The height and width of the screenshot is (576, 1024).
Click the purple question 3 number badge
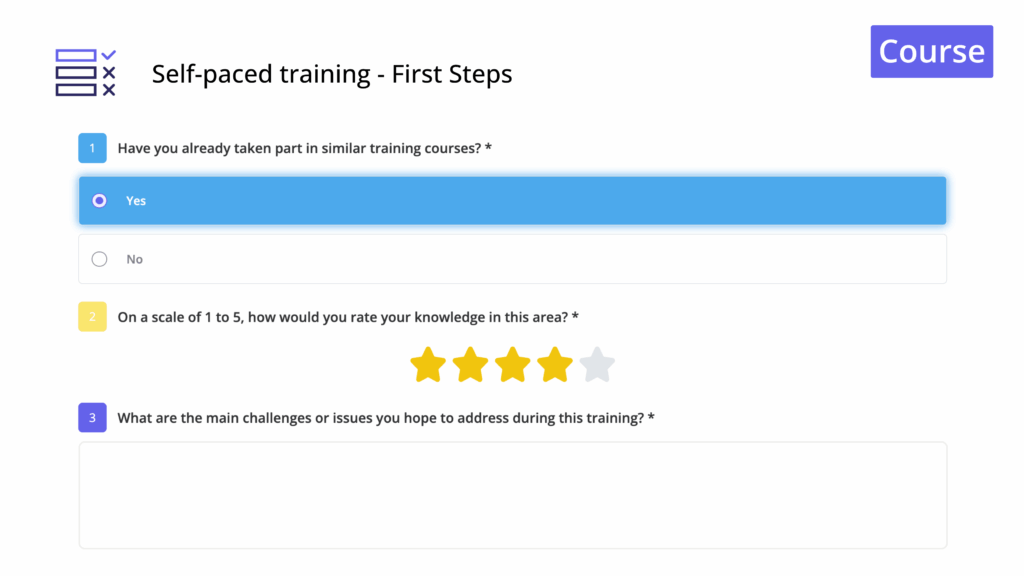[92, 418]
